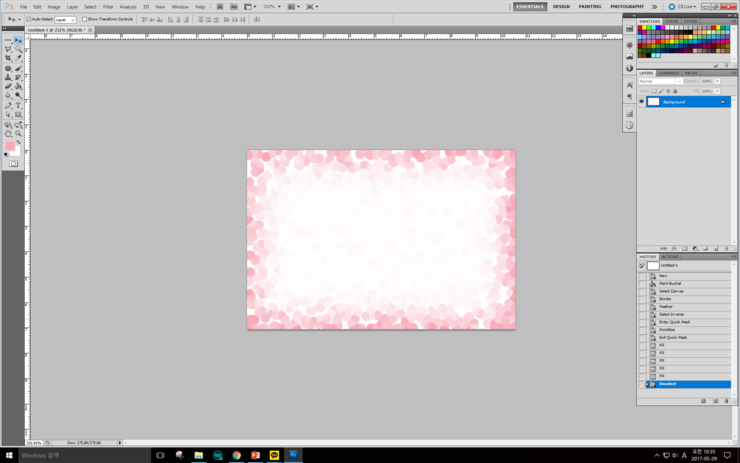Click the Essentials workspace button

point(531,6)
